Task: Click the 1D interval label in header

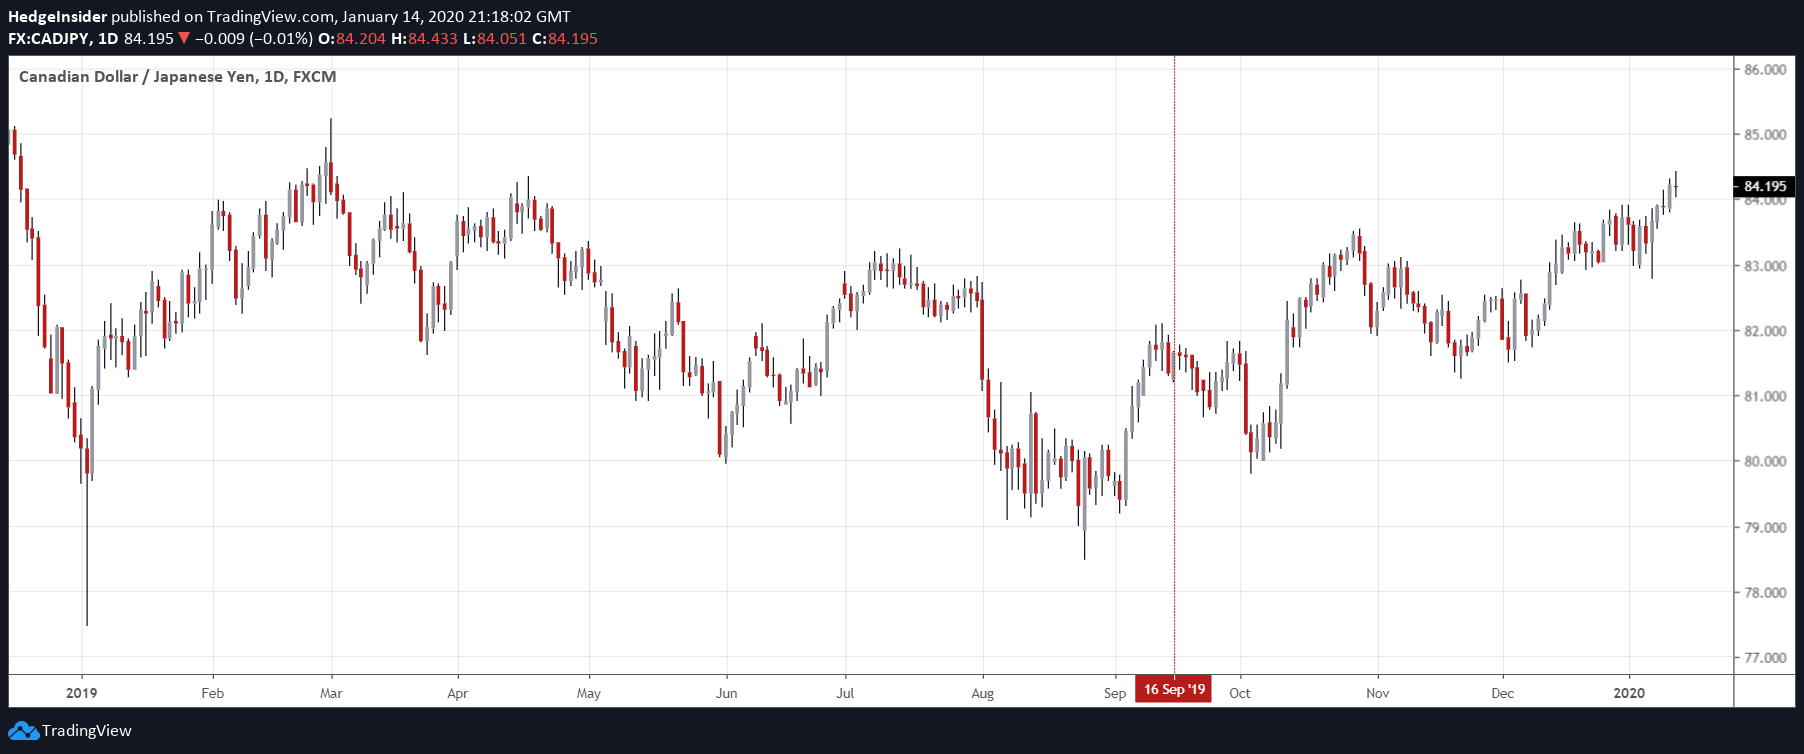Action: tap(108, 39)
